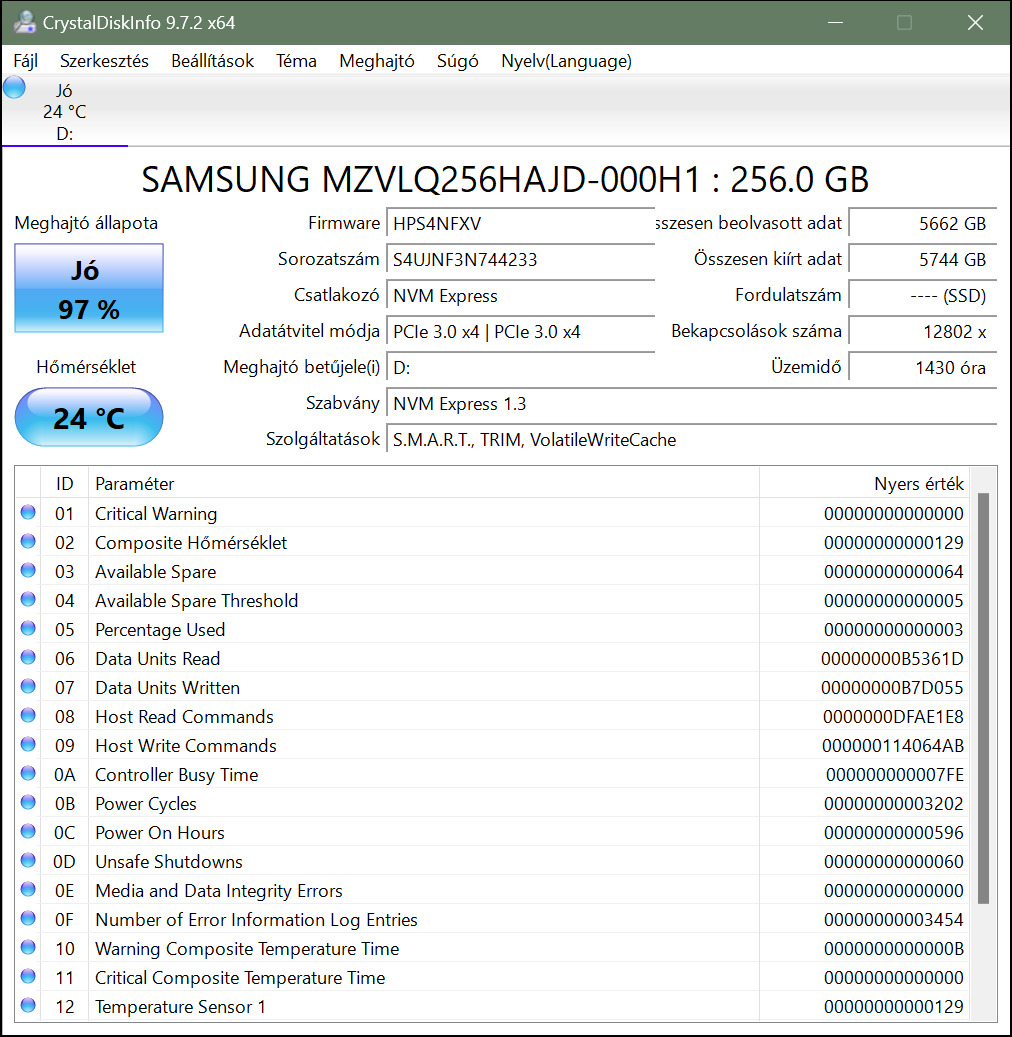The width and height of the screenshot is (1012, 1037).
Task: Select the Critical Warning parameter text
Action: pos(156,514)
